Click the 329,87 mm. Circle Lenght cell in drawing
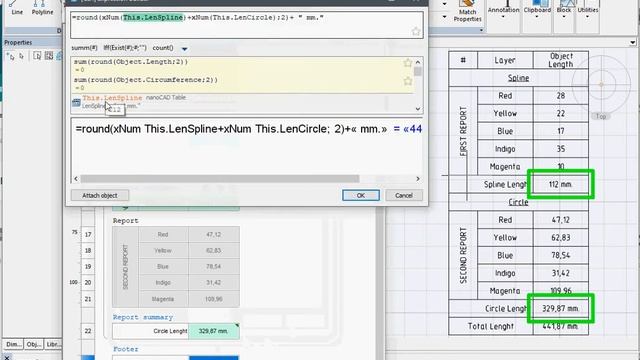 [560, 309]
